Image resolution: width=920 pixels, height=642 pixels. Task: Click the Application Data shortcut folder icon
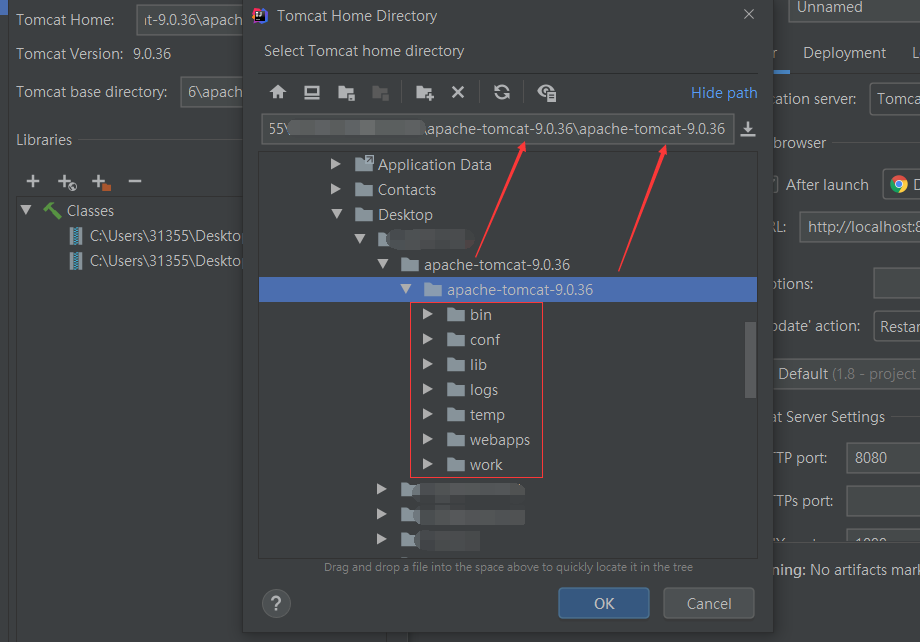[364, 163]
